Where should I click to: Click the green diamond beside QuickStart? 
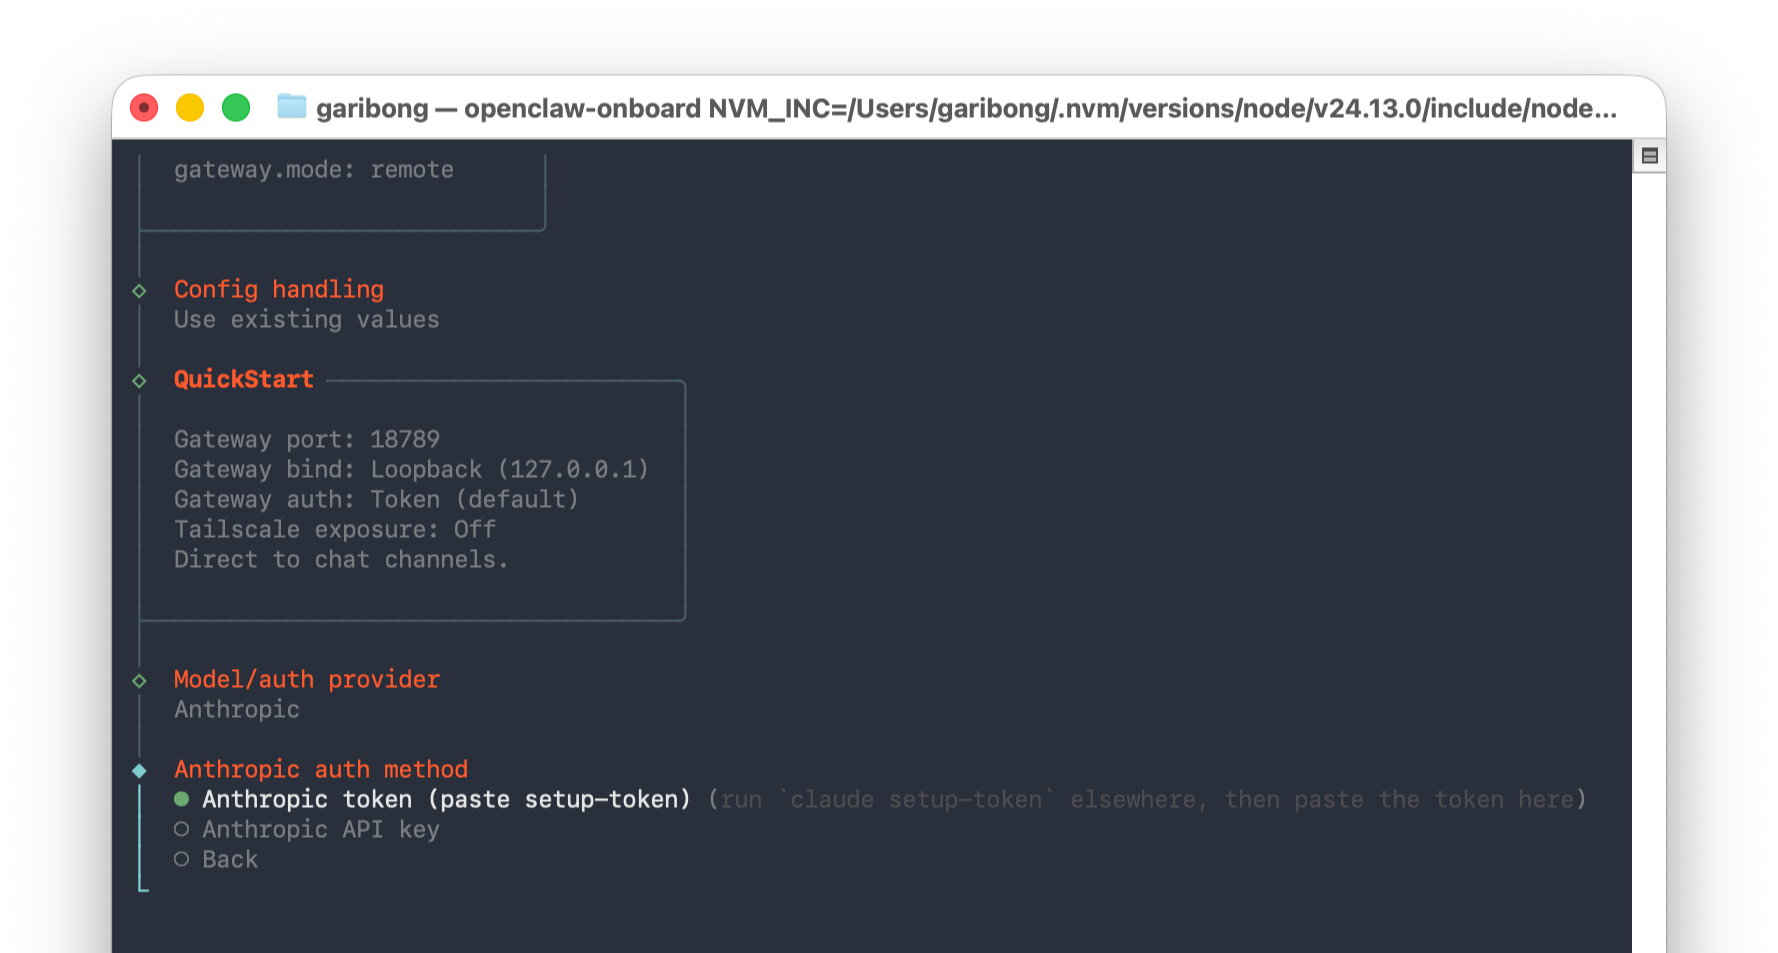139,381
